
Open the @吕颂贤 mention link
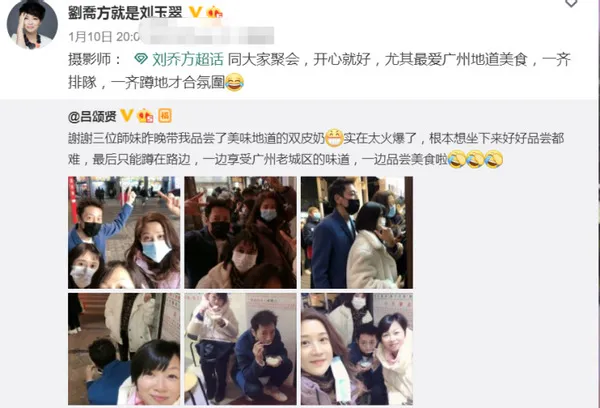click(x=92, y=116)
